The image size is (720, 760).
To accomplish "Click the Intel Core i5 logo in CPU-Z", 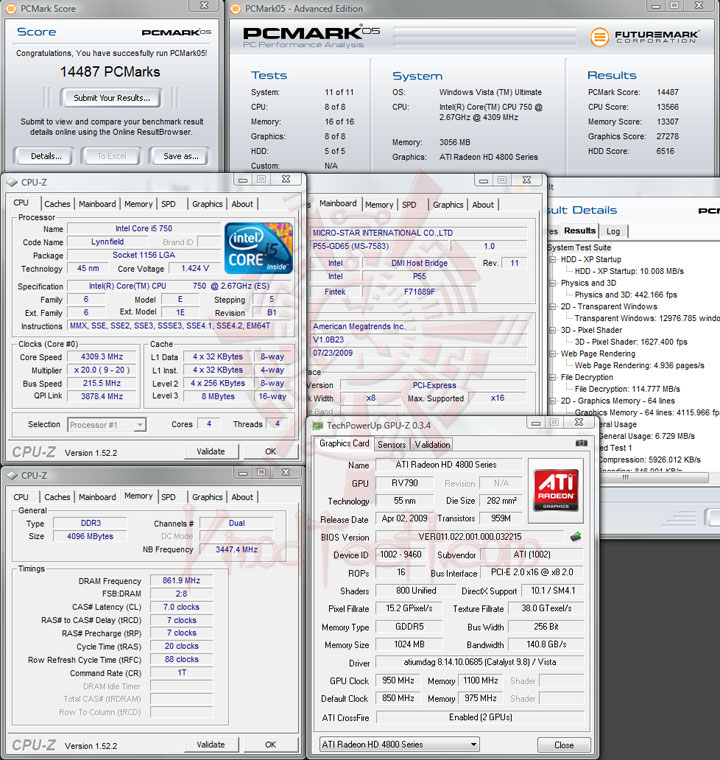I will tap(258, 248).
